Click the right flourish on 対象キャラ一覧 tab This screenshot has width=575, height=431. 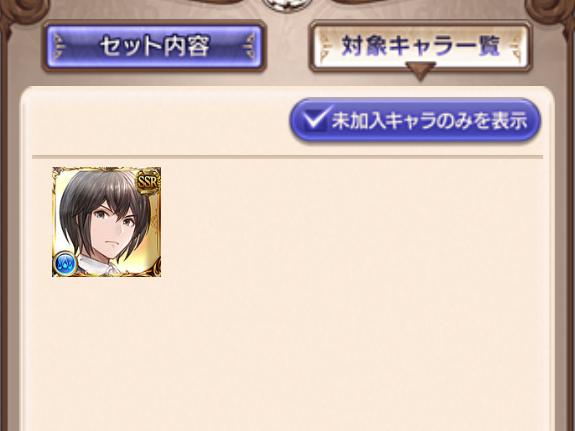514,46
